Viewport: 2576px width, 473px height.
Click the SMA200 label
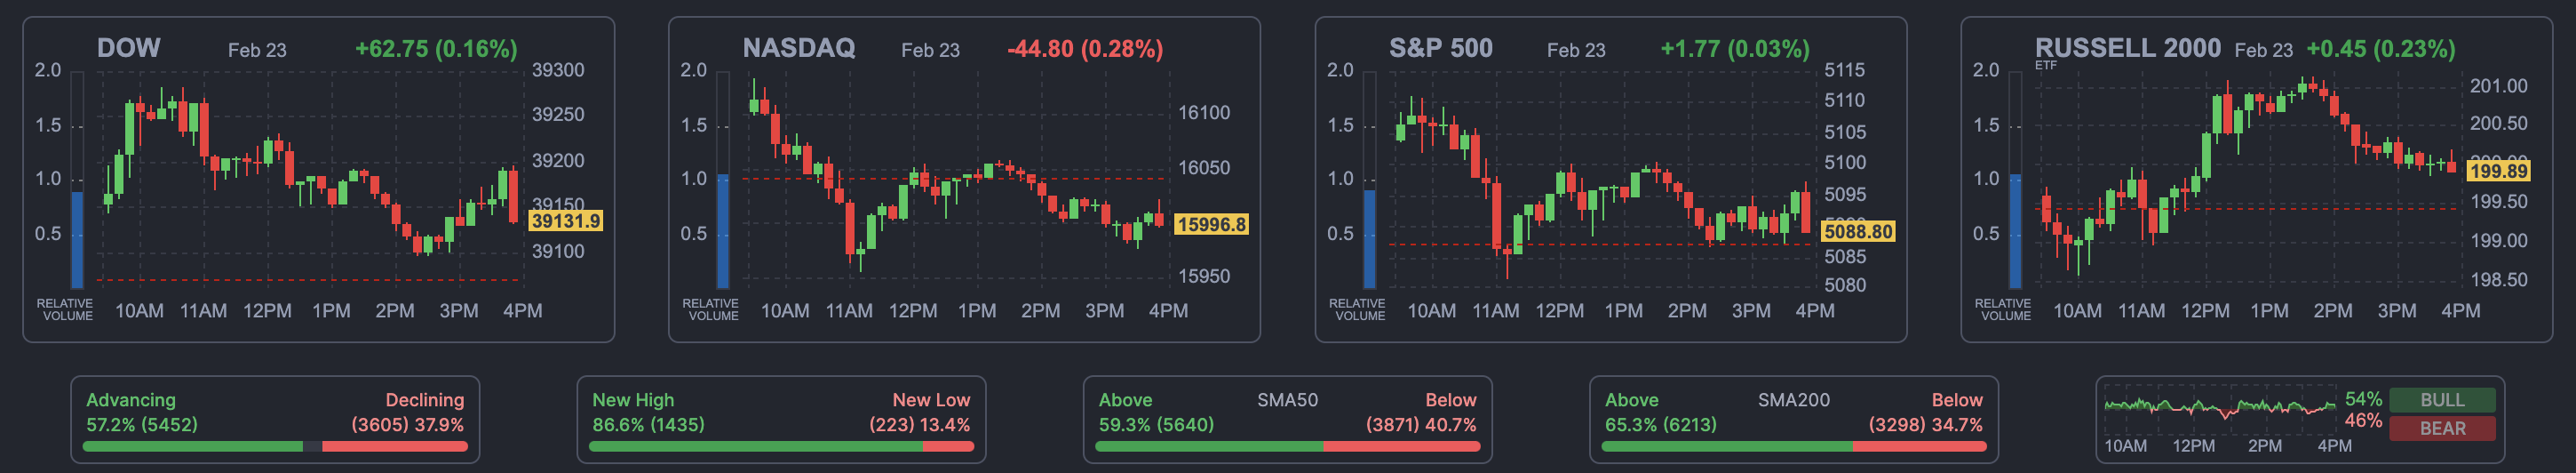[1794, 400]
